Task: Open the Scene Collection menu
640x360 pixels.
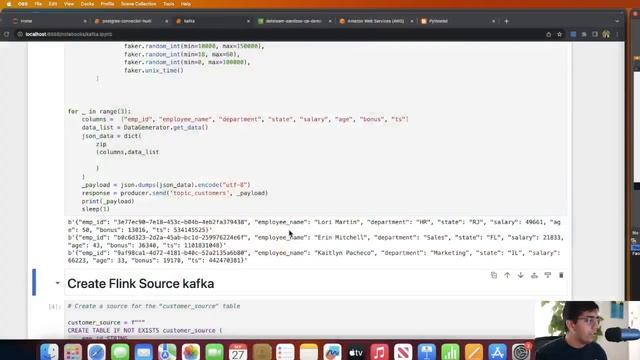Action: pos(138,4)
